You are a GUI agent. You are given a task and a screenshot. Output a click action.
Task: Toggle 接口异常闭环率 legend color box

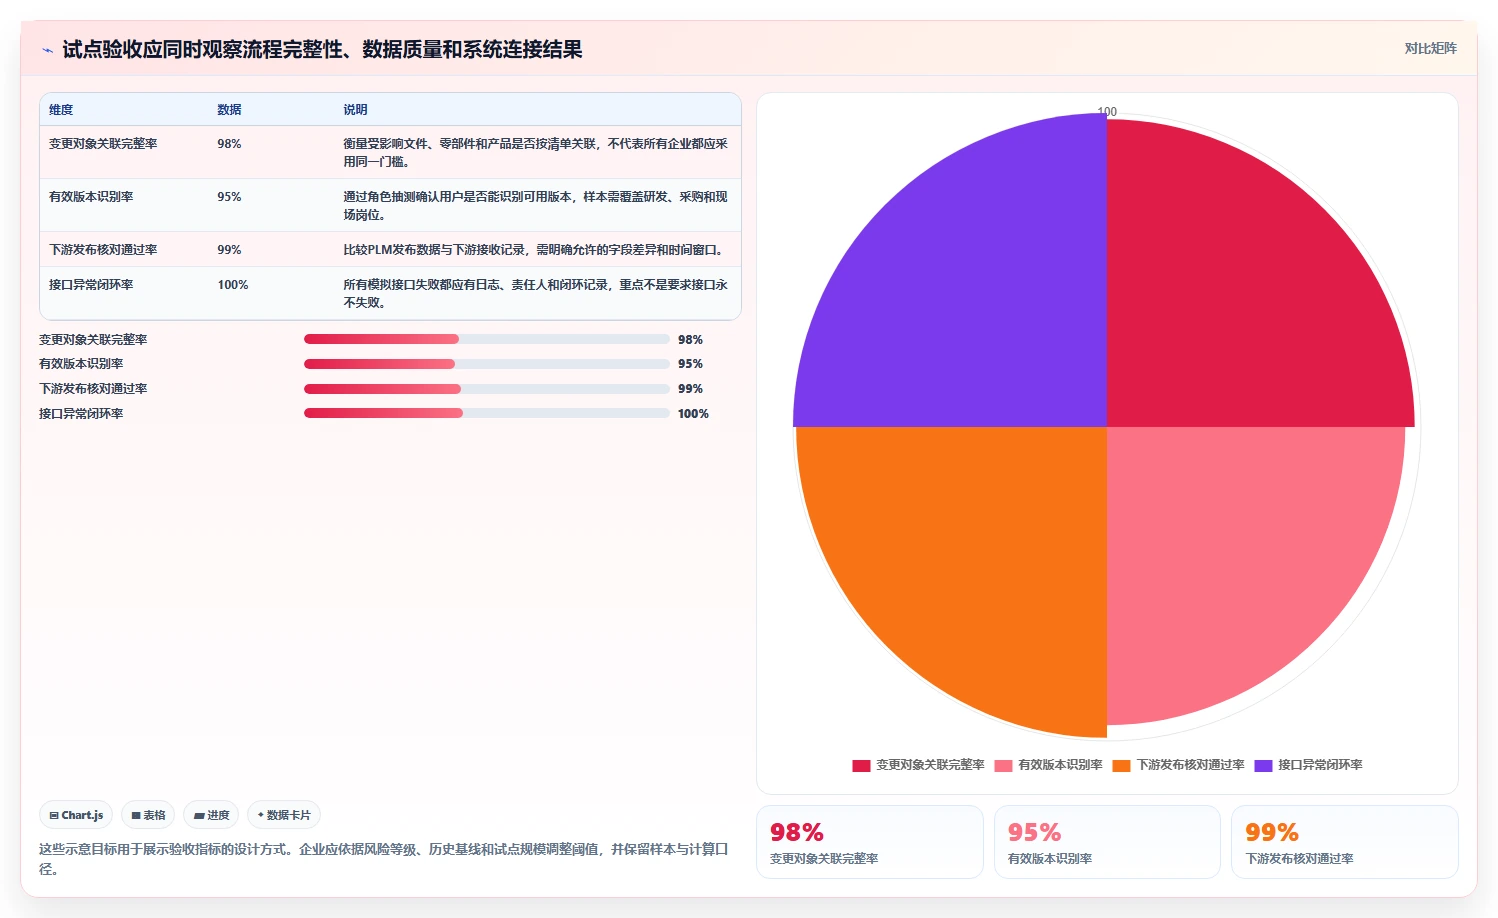1263,765
